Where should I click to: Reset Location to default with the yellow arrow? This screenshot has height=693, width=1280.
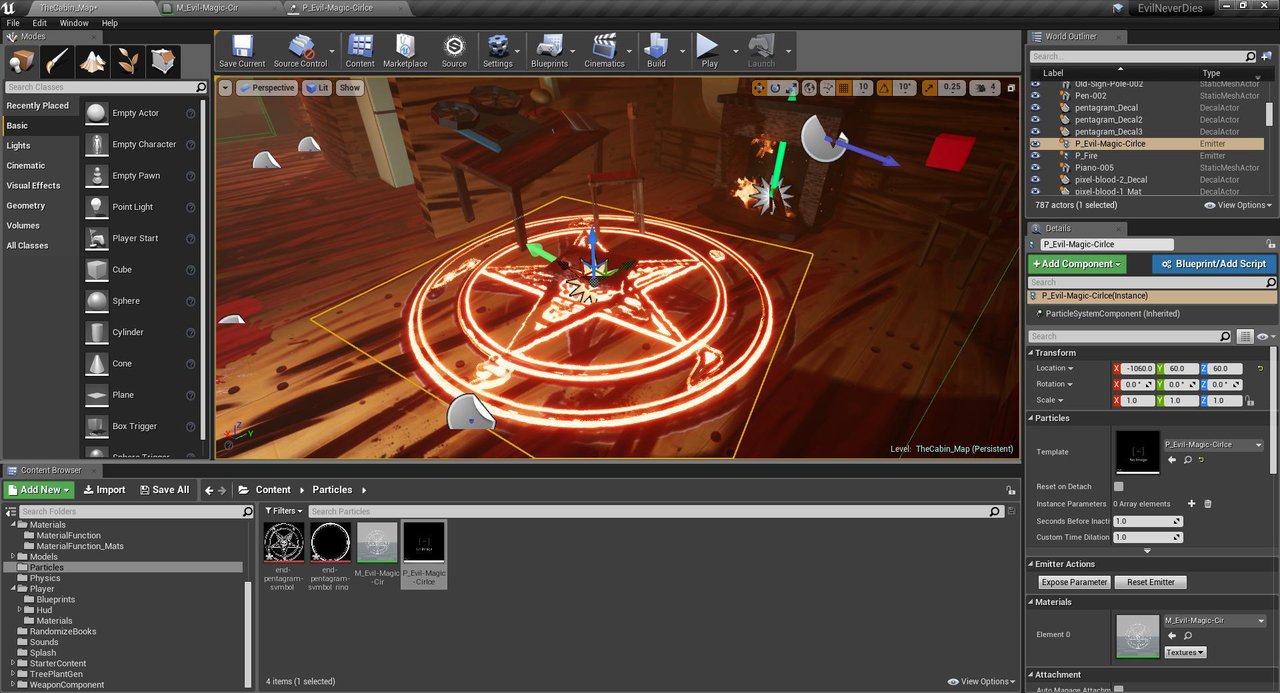coord(1260,369)
